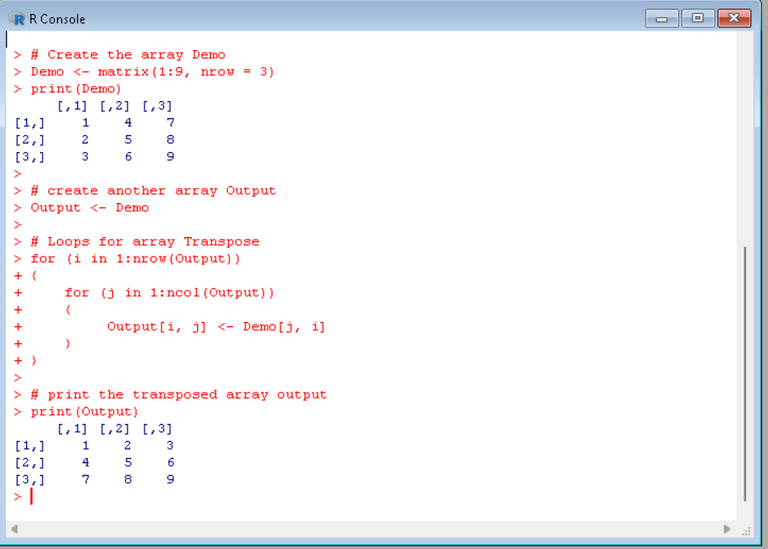
Task: Maximize the R Console window
Action: [x=697, y=18]
